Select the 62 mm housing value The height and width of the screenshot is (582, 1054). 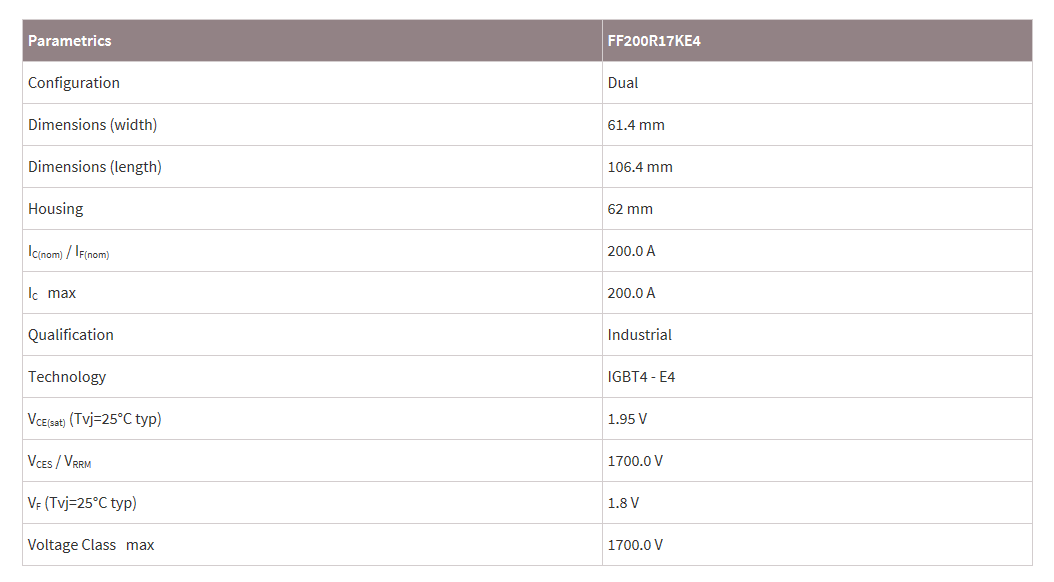coord(630,209)
